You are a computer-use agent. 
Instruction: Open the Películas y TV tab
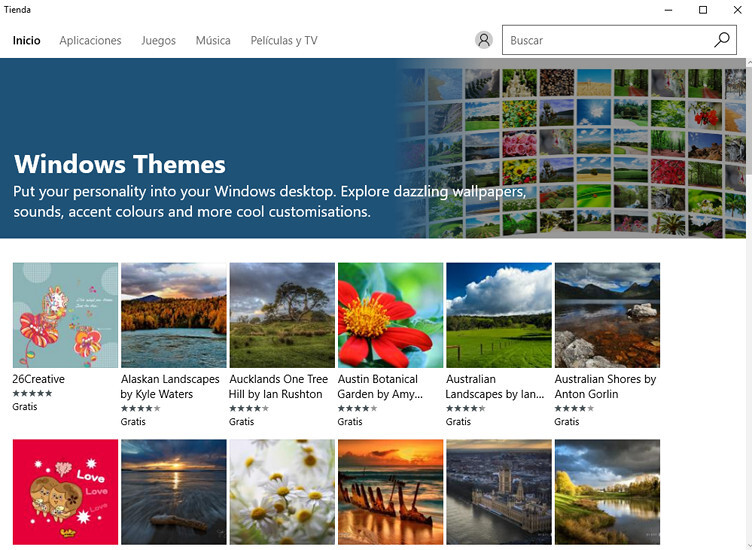(x=284, y=41)
